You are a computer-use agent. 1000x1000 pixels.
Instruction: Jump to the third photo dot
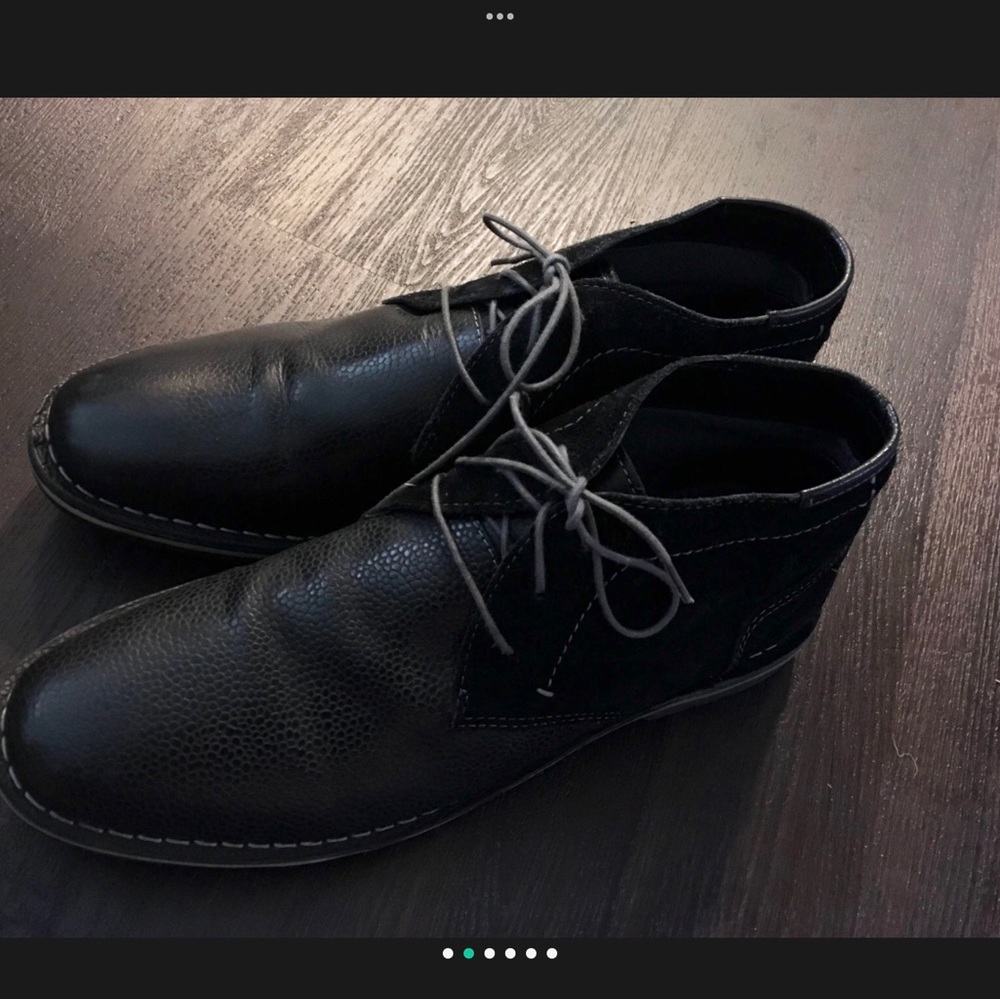[x=490, y=953]
